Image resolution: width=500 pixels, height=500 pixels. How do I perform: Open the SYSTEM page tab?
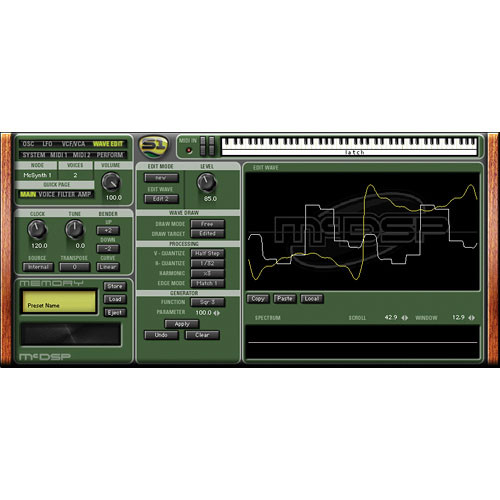point(34,155)
